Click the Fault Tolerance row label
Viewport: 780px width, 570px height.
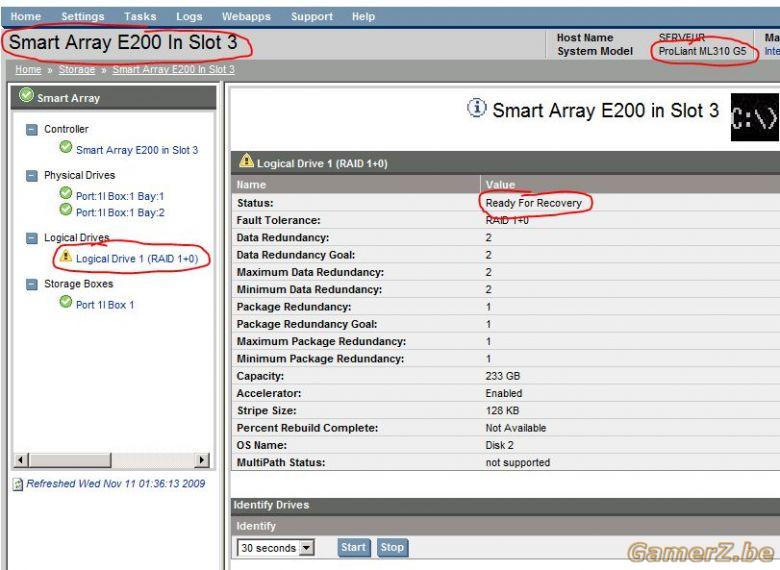[x=278, y=220]
